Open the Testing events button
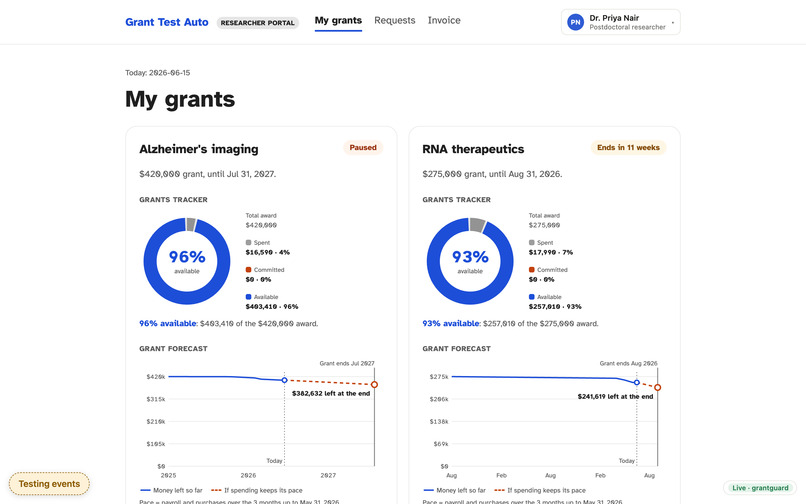The image size is (806, 504). [49, 484]
